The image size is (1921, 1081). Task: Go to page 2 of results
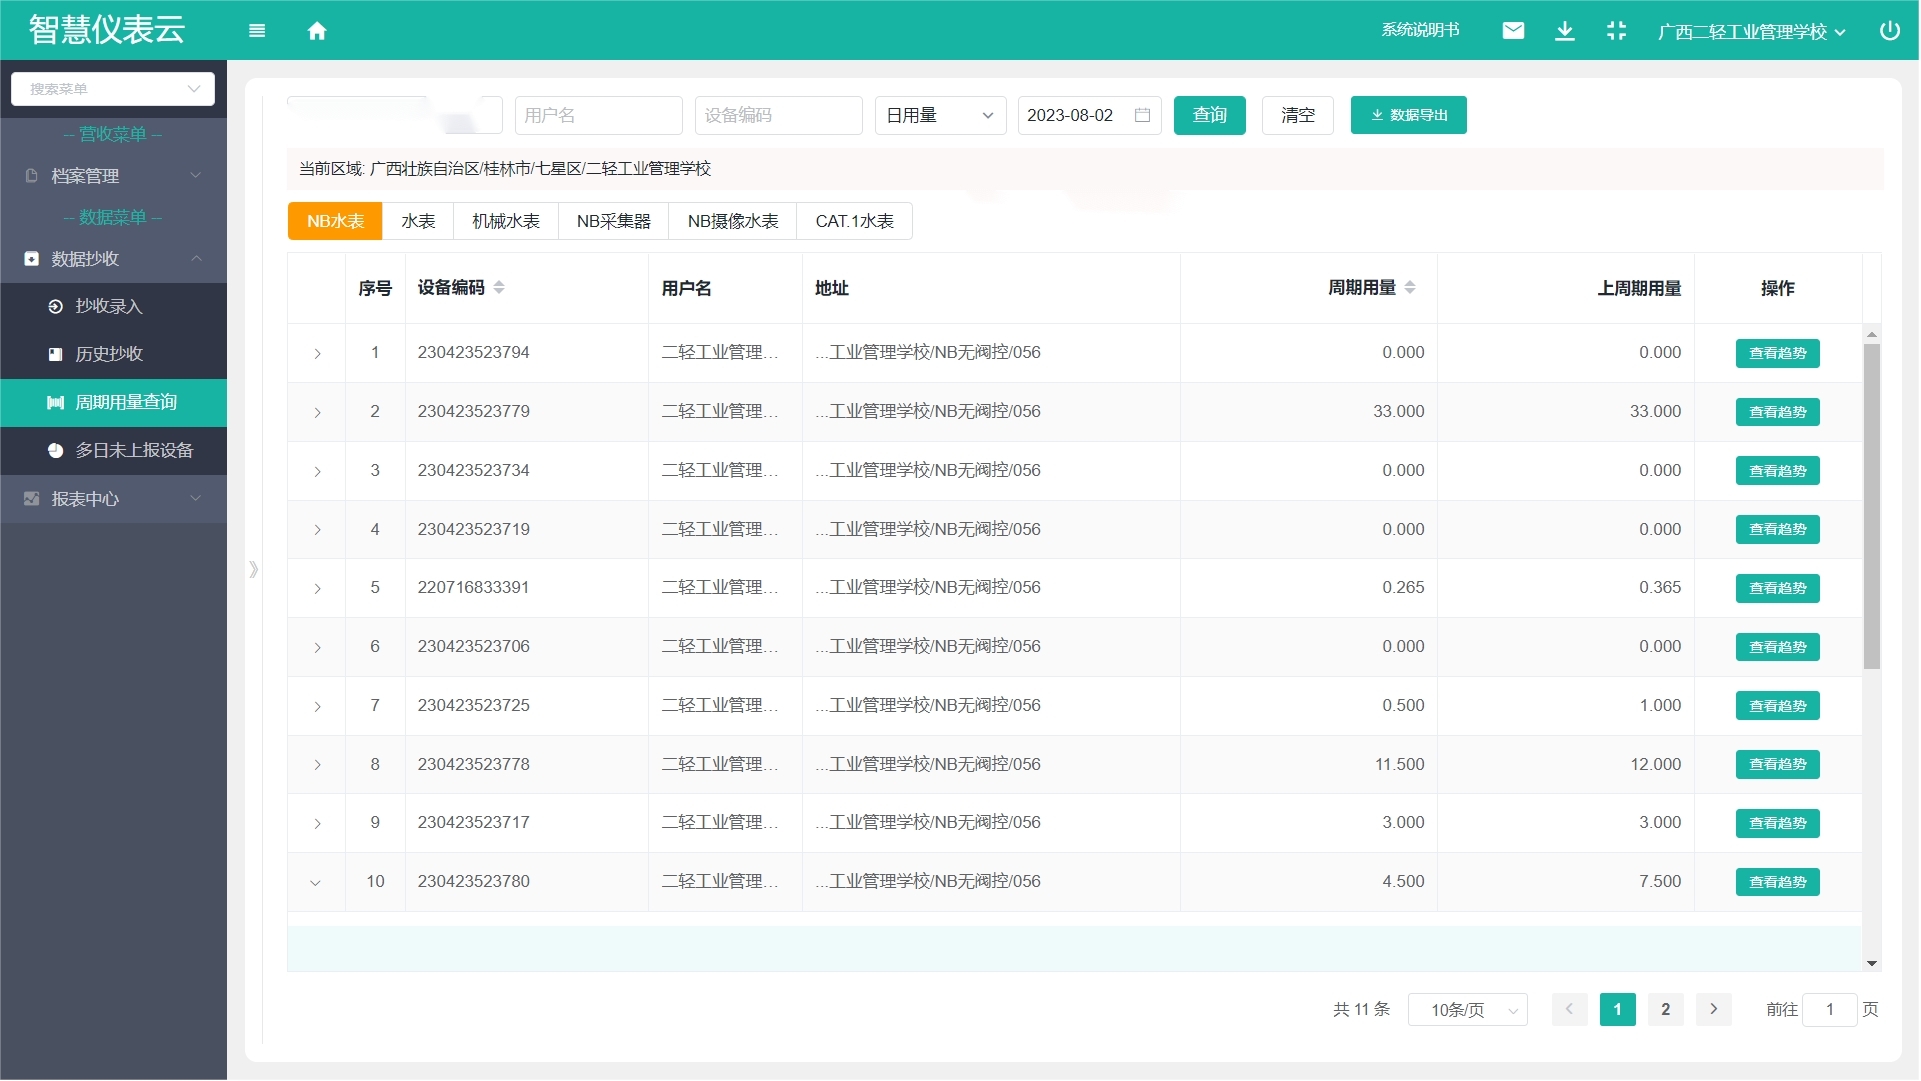(x=1665, y=1010)
